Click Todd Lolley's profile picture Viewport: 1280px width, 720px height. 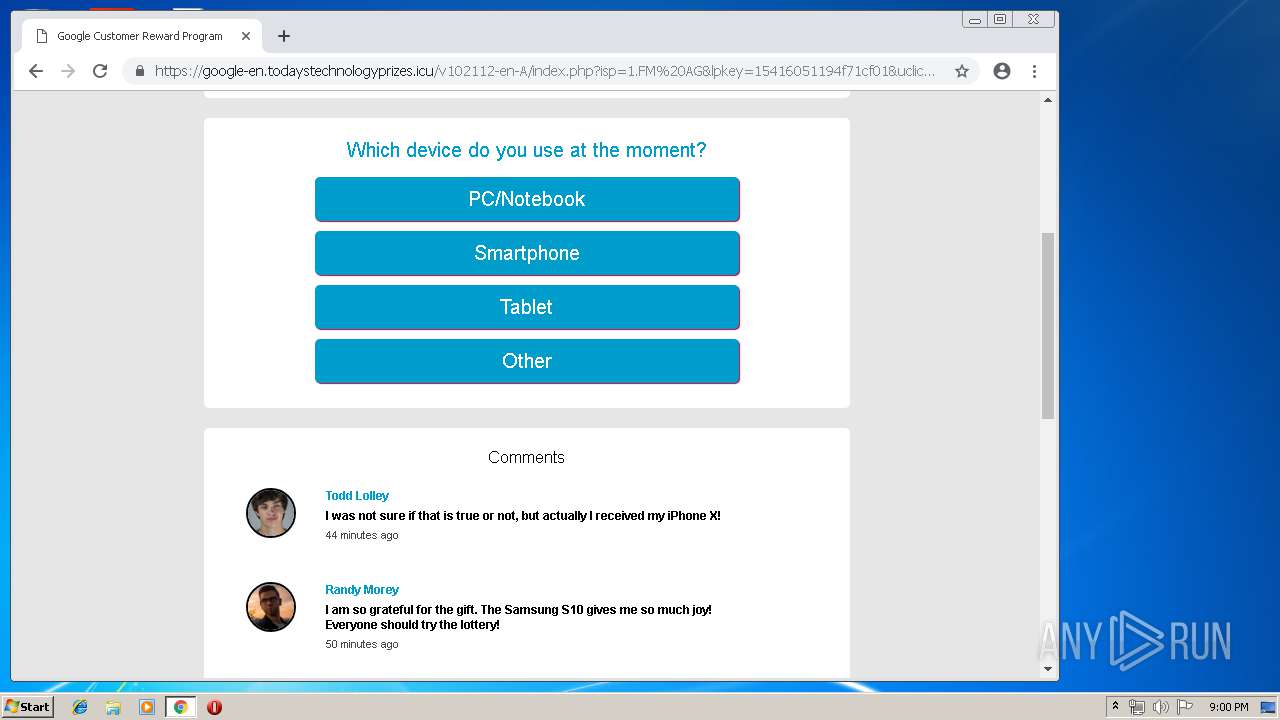click(x=271, y=513)
